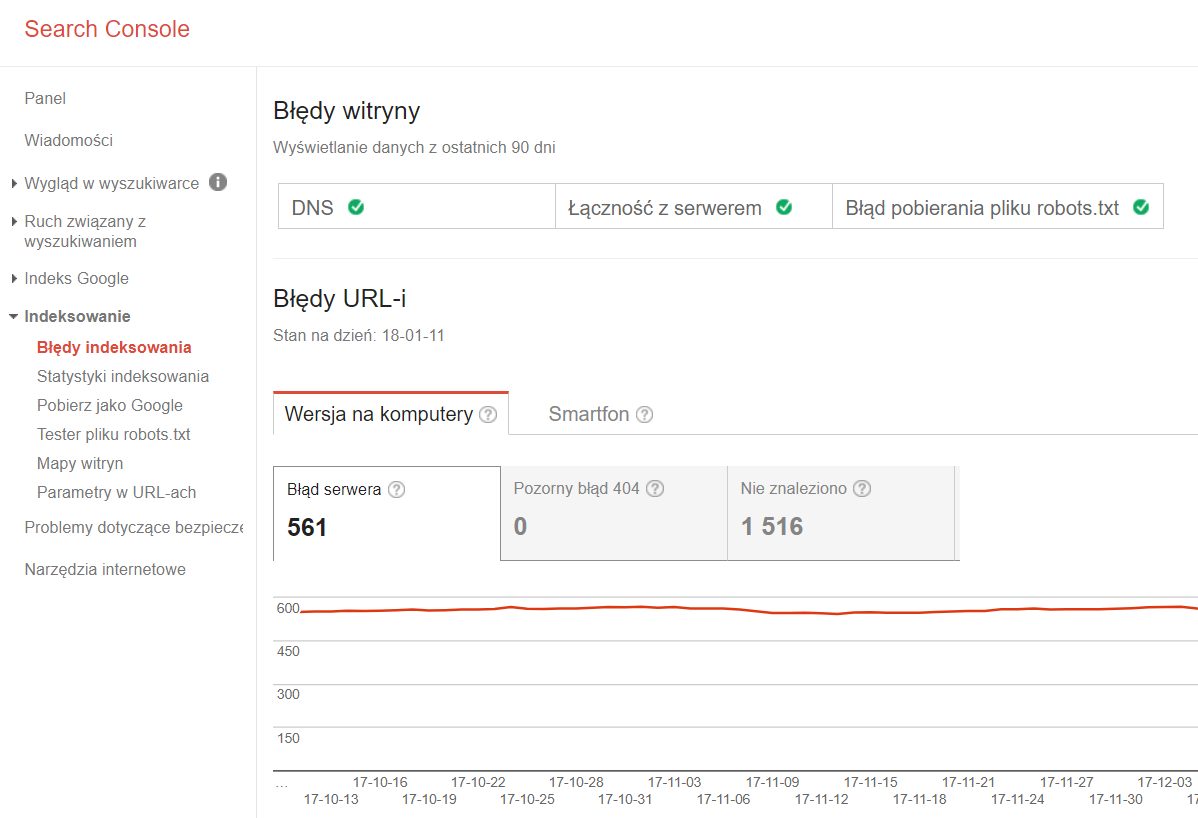
Task: Open help icon for Wersja na komputery
Action: (487, 415)
